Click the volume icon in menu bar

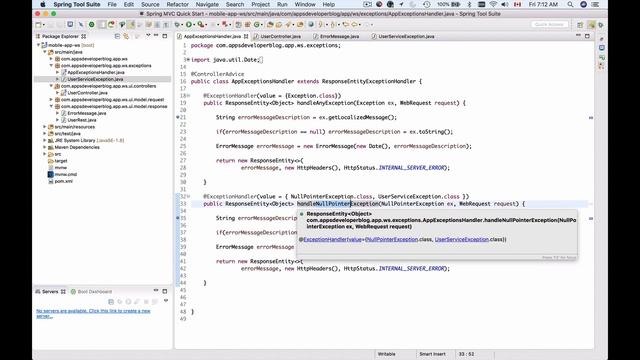pyautogui.click(x=504, y=4)
